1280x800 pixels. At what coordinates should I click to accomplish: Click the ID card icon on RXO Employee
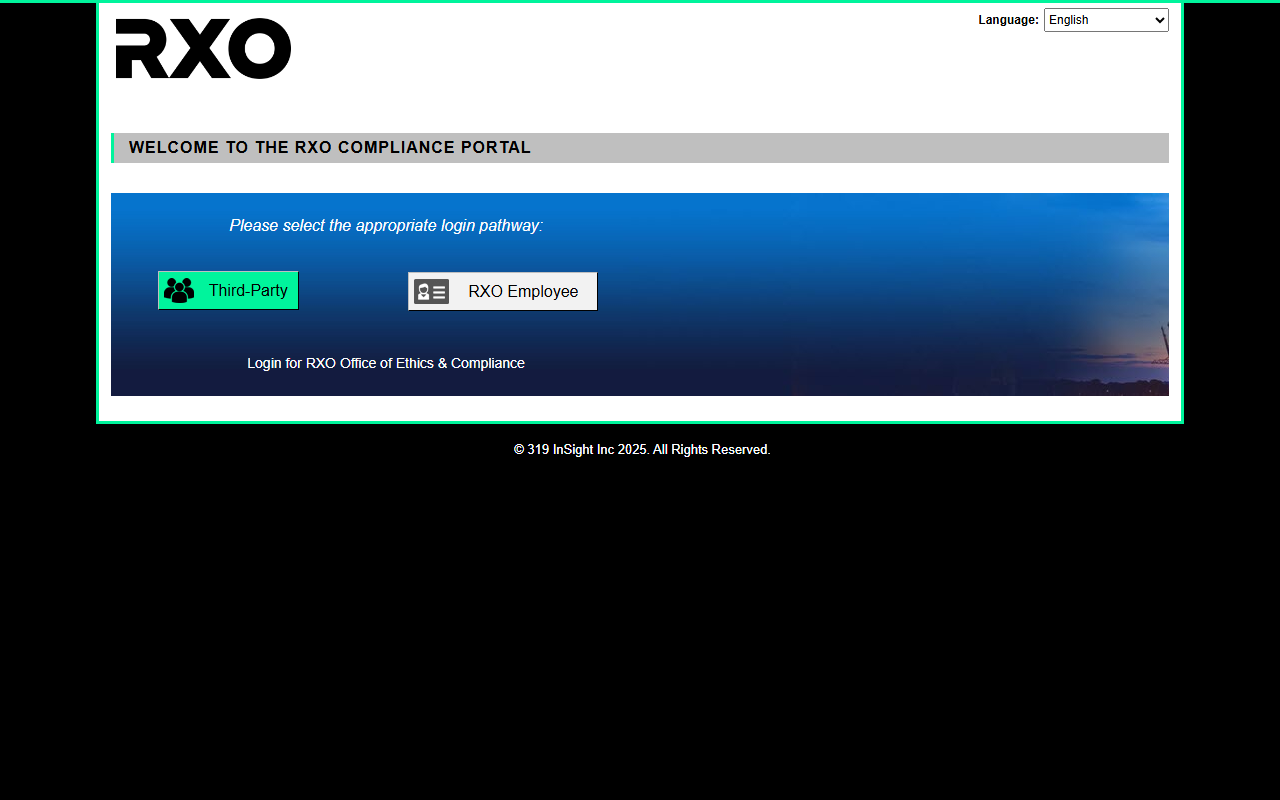pos(432,291)
